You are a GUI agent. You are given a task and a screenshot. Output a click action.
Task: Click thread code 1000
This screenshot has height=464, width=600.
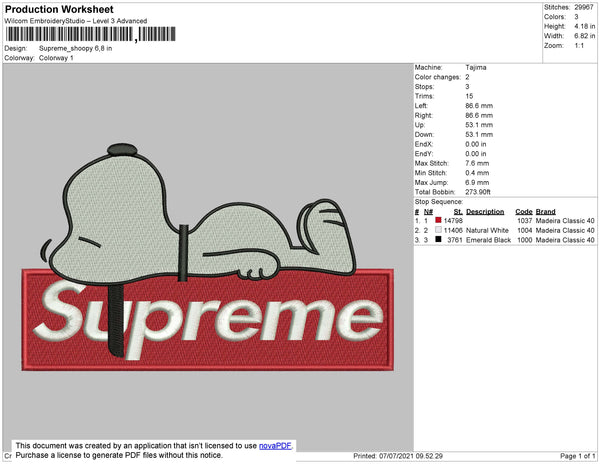click(x=525, y=240)
